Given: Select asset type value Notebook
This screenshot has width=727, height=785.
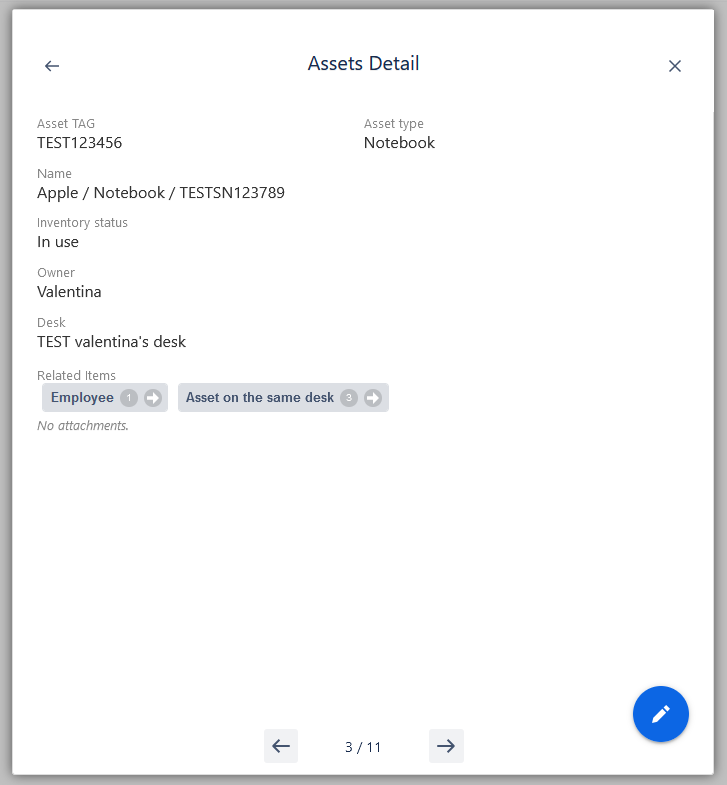Looking at the screenshot, I should tap(399, 143).
